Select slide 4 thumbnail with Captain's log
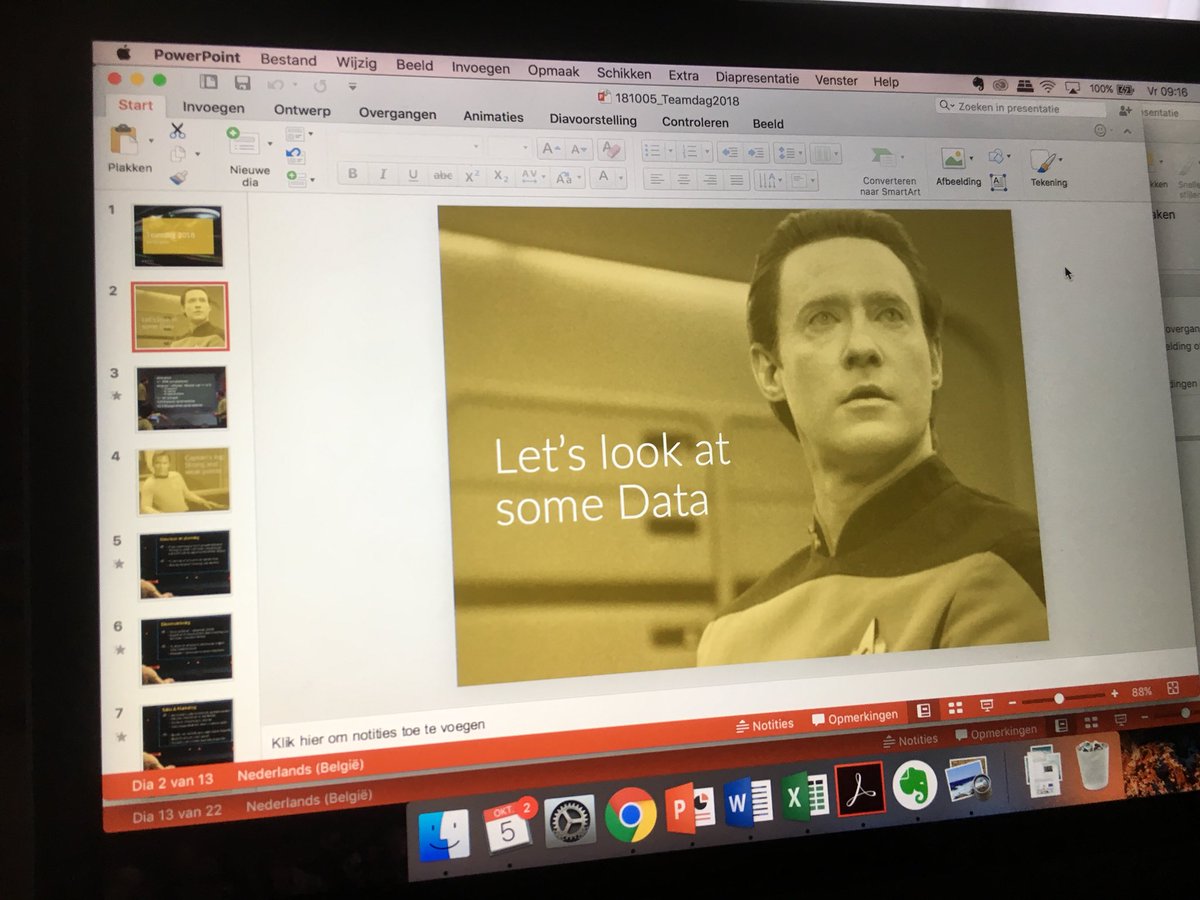This screenshot has height=900, width=1200. tap(184, 481)
